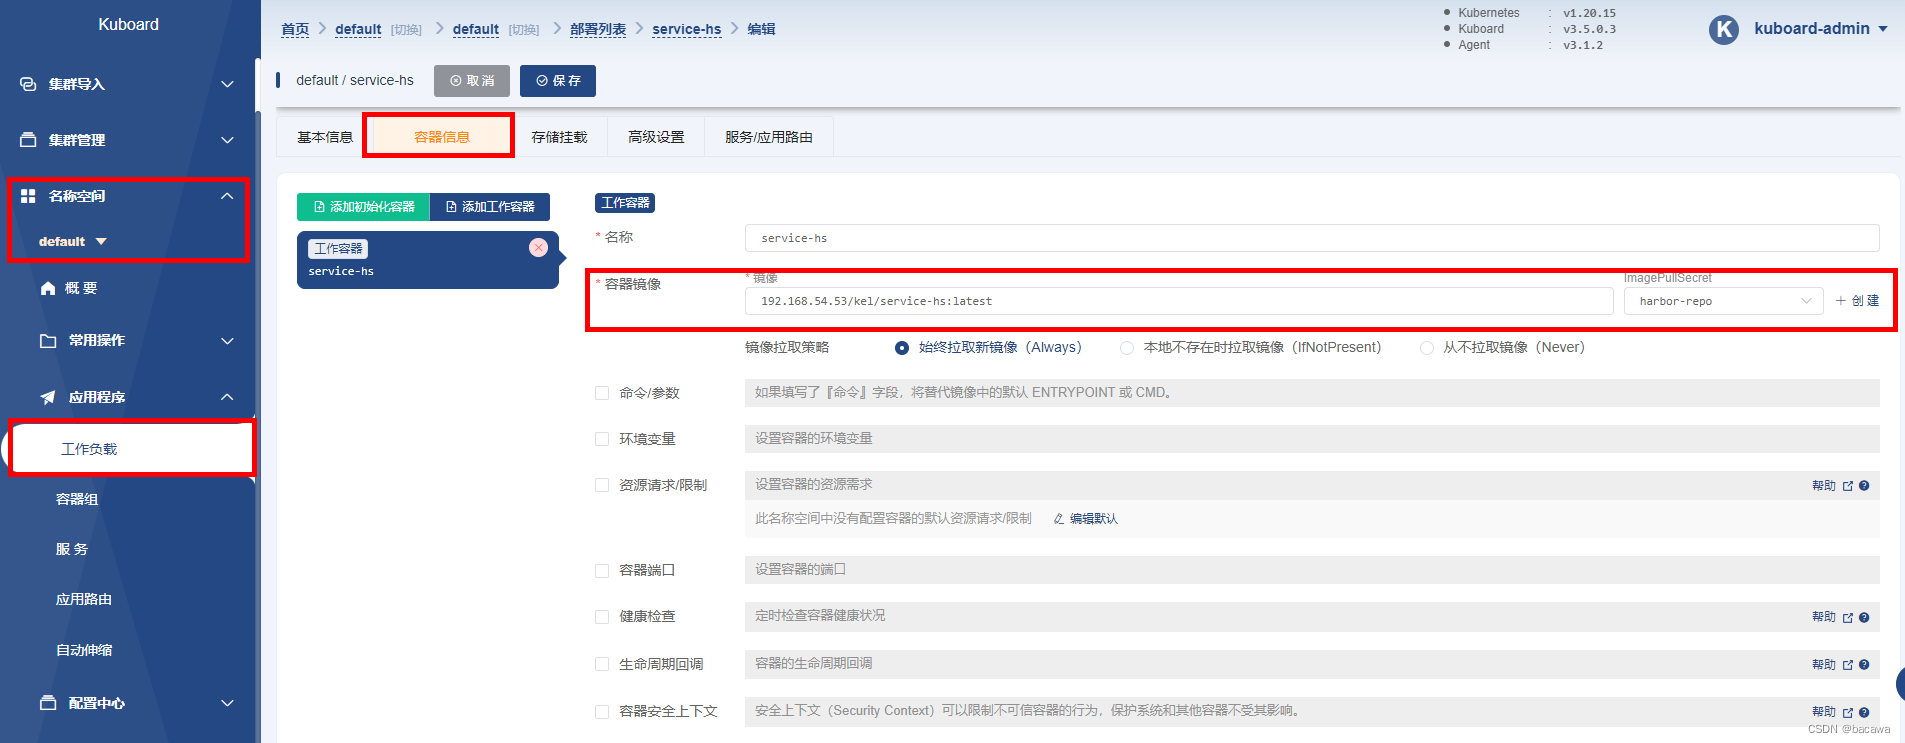Image resolution: width=1905 pixels, height=743 pixels.
Task: Open 服务 in the sidebar
Action: (72, 549)
